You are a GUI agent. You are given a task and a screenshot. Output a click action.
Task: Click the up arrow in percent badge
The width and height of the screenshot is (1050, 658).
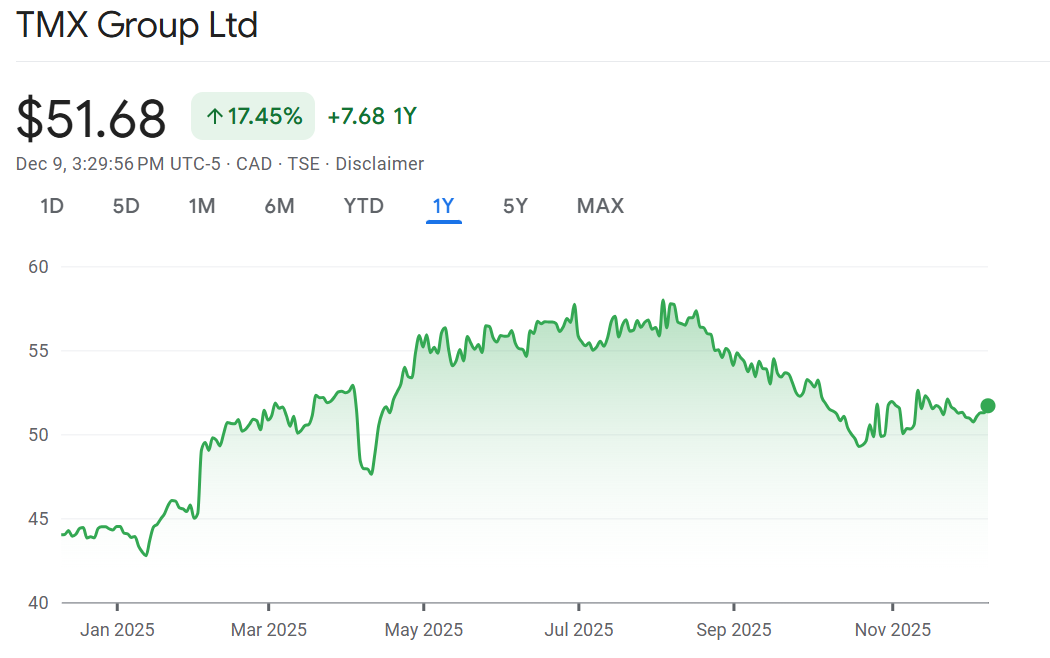click(x=214, y=117)
